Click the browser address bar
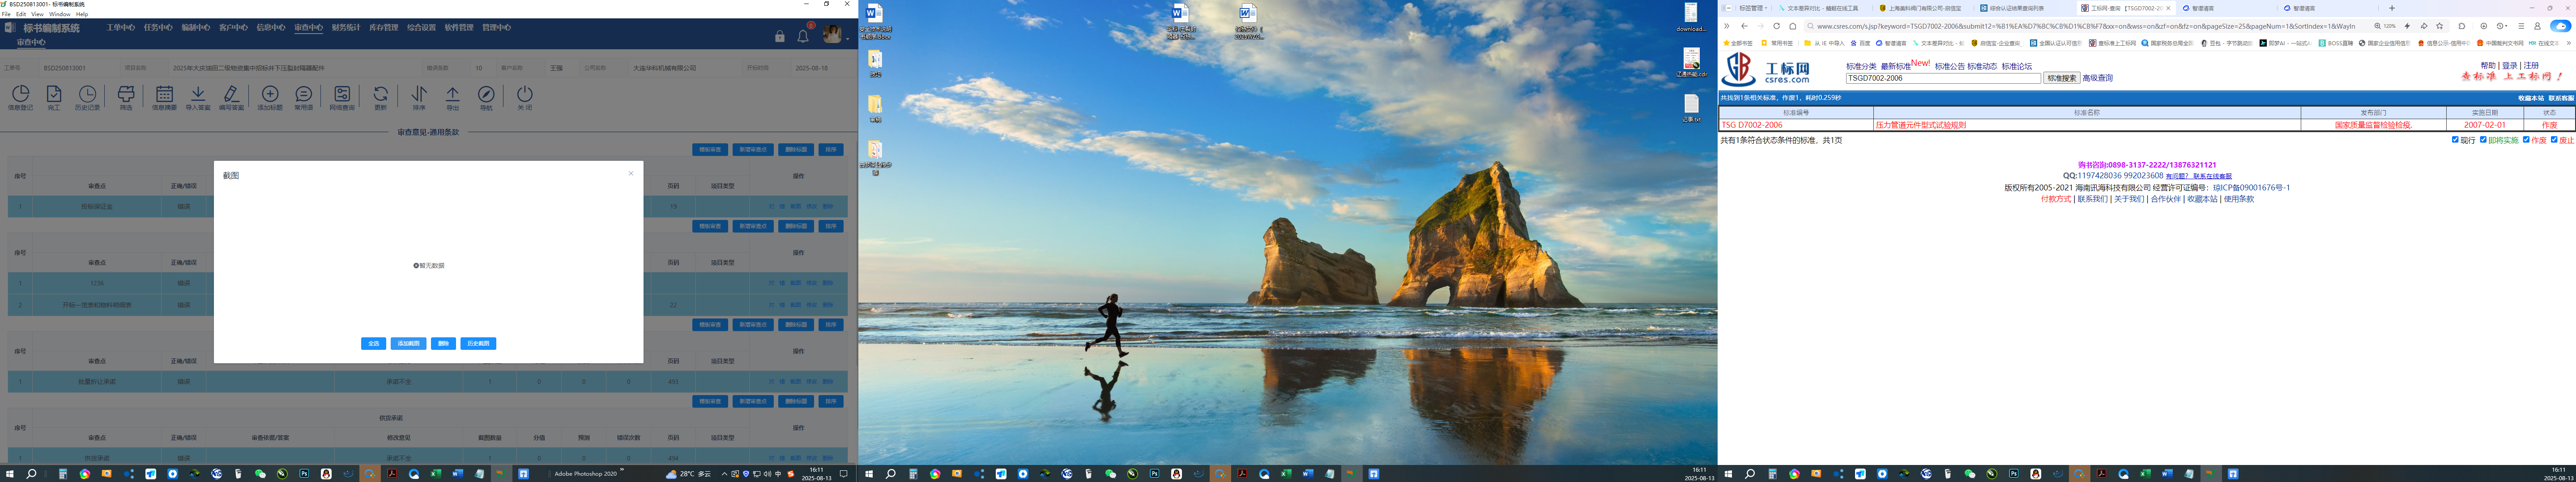The height and width of the screenshot is (482, 2576). pos(2086,26)
